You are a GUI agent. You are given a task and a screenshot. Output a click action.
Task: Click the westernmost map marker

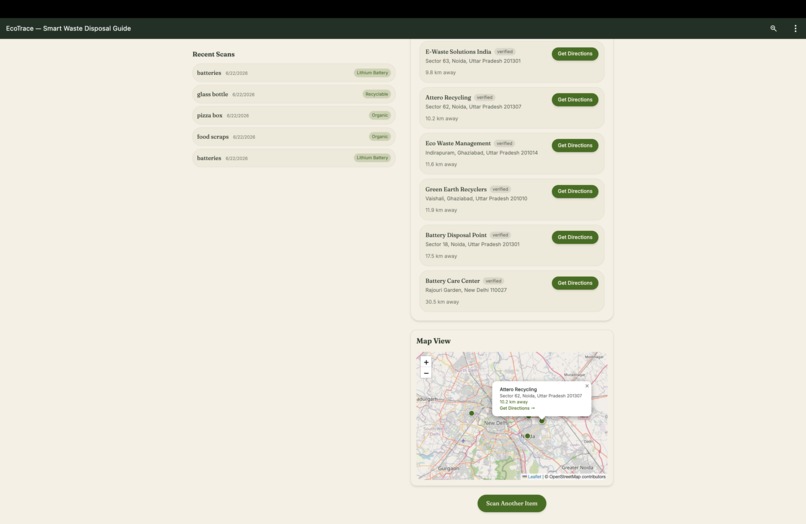click(x=471, y=413)
